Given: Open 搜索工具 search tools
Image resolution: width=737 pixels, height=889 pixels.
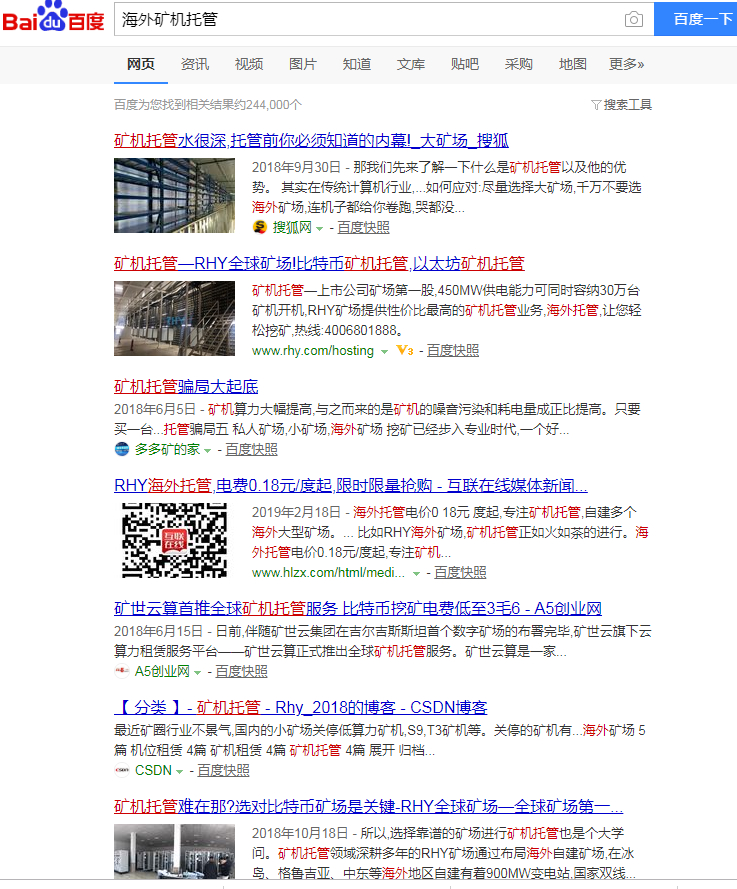Looking at the screenshot, I should (628, 105).
